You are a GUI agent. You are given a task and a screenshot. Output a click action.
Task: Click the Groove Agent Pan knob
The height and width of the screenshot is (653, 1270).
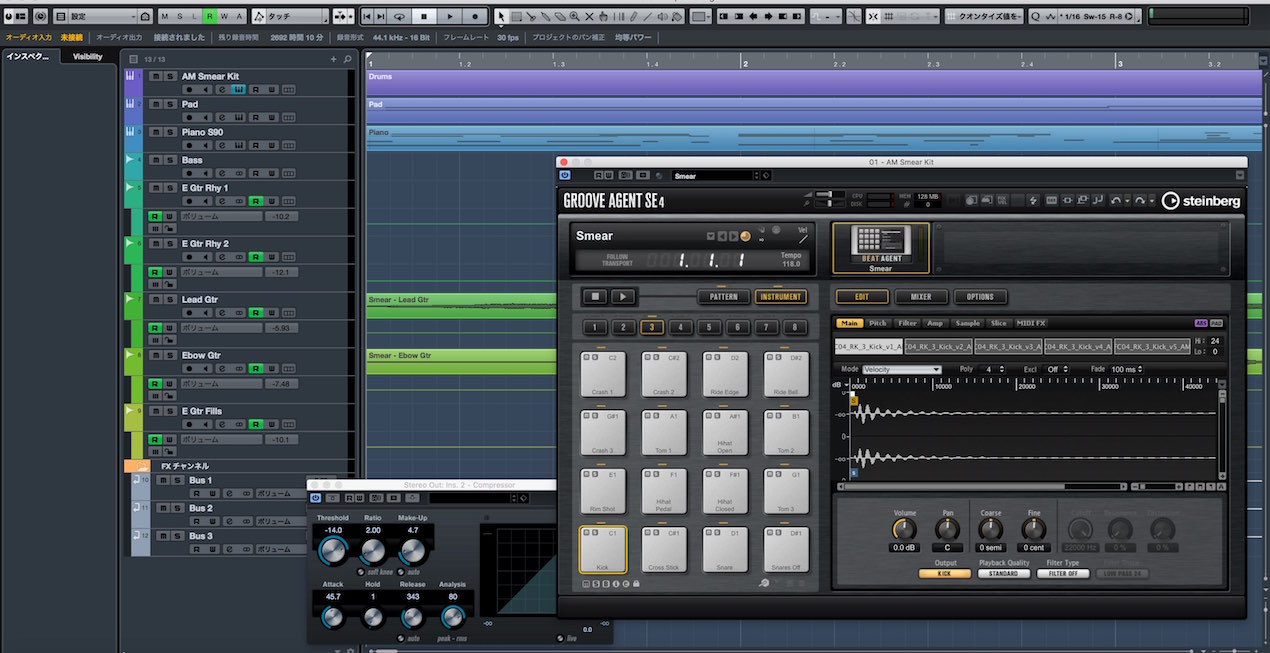(x=947, y=528)
